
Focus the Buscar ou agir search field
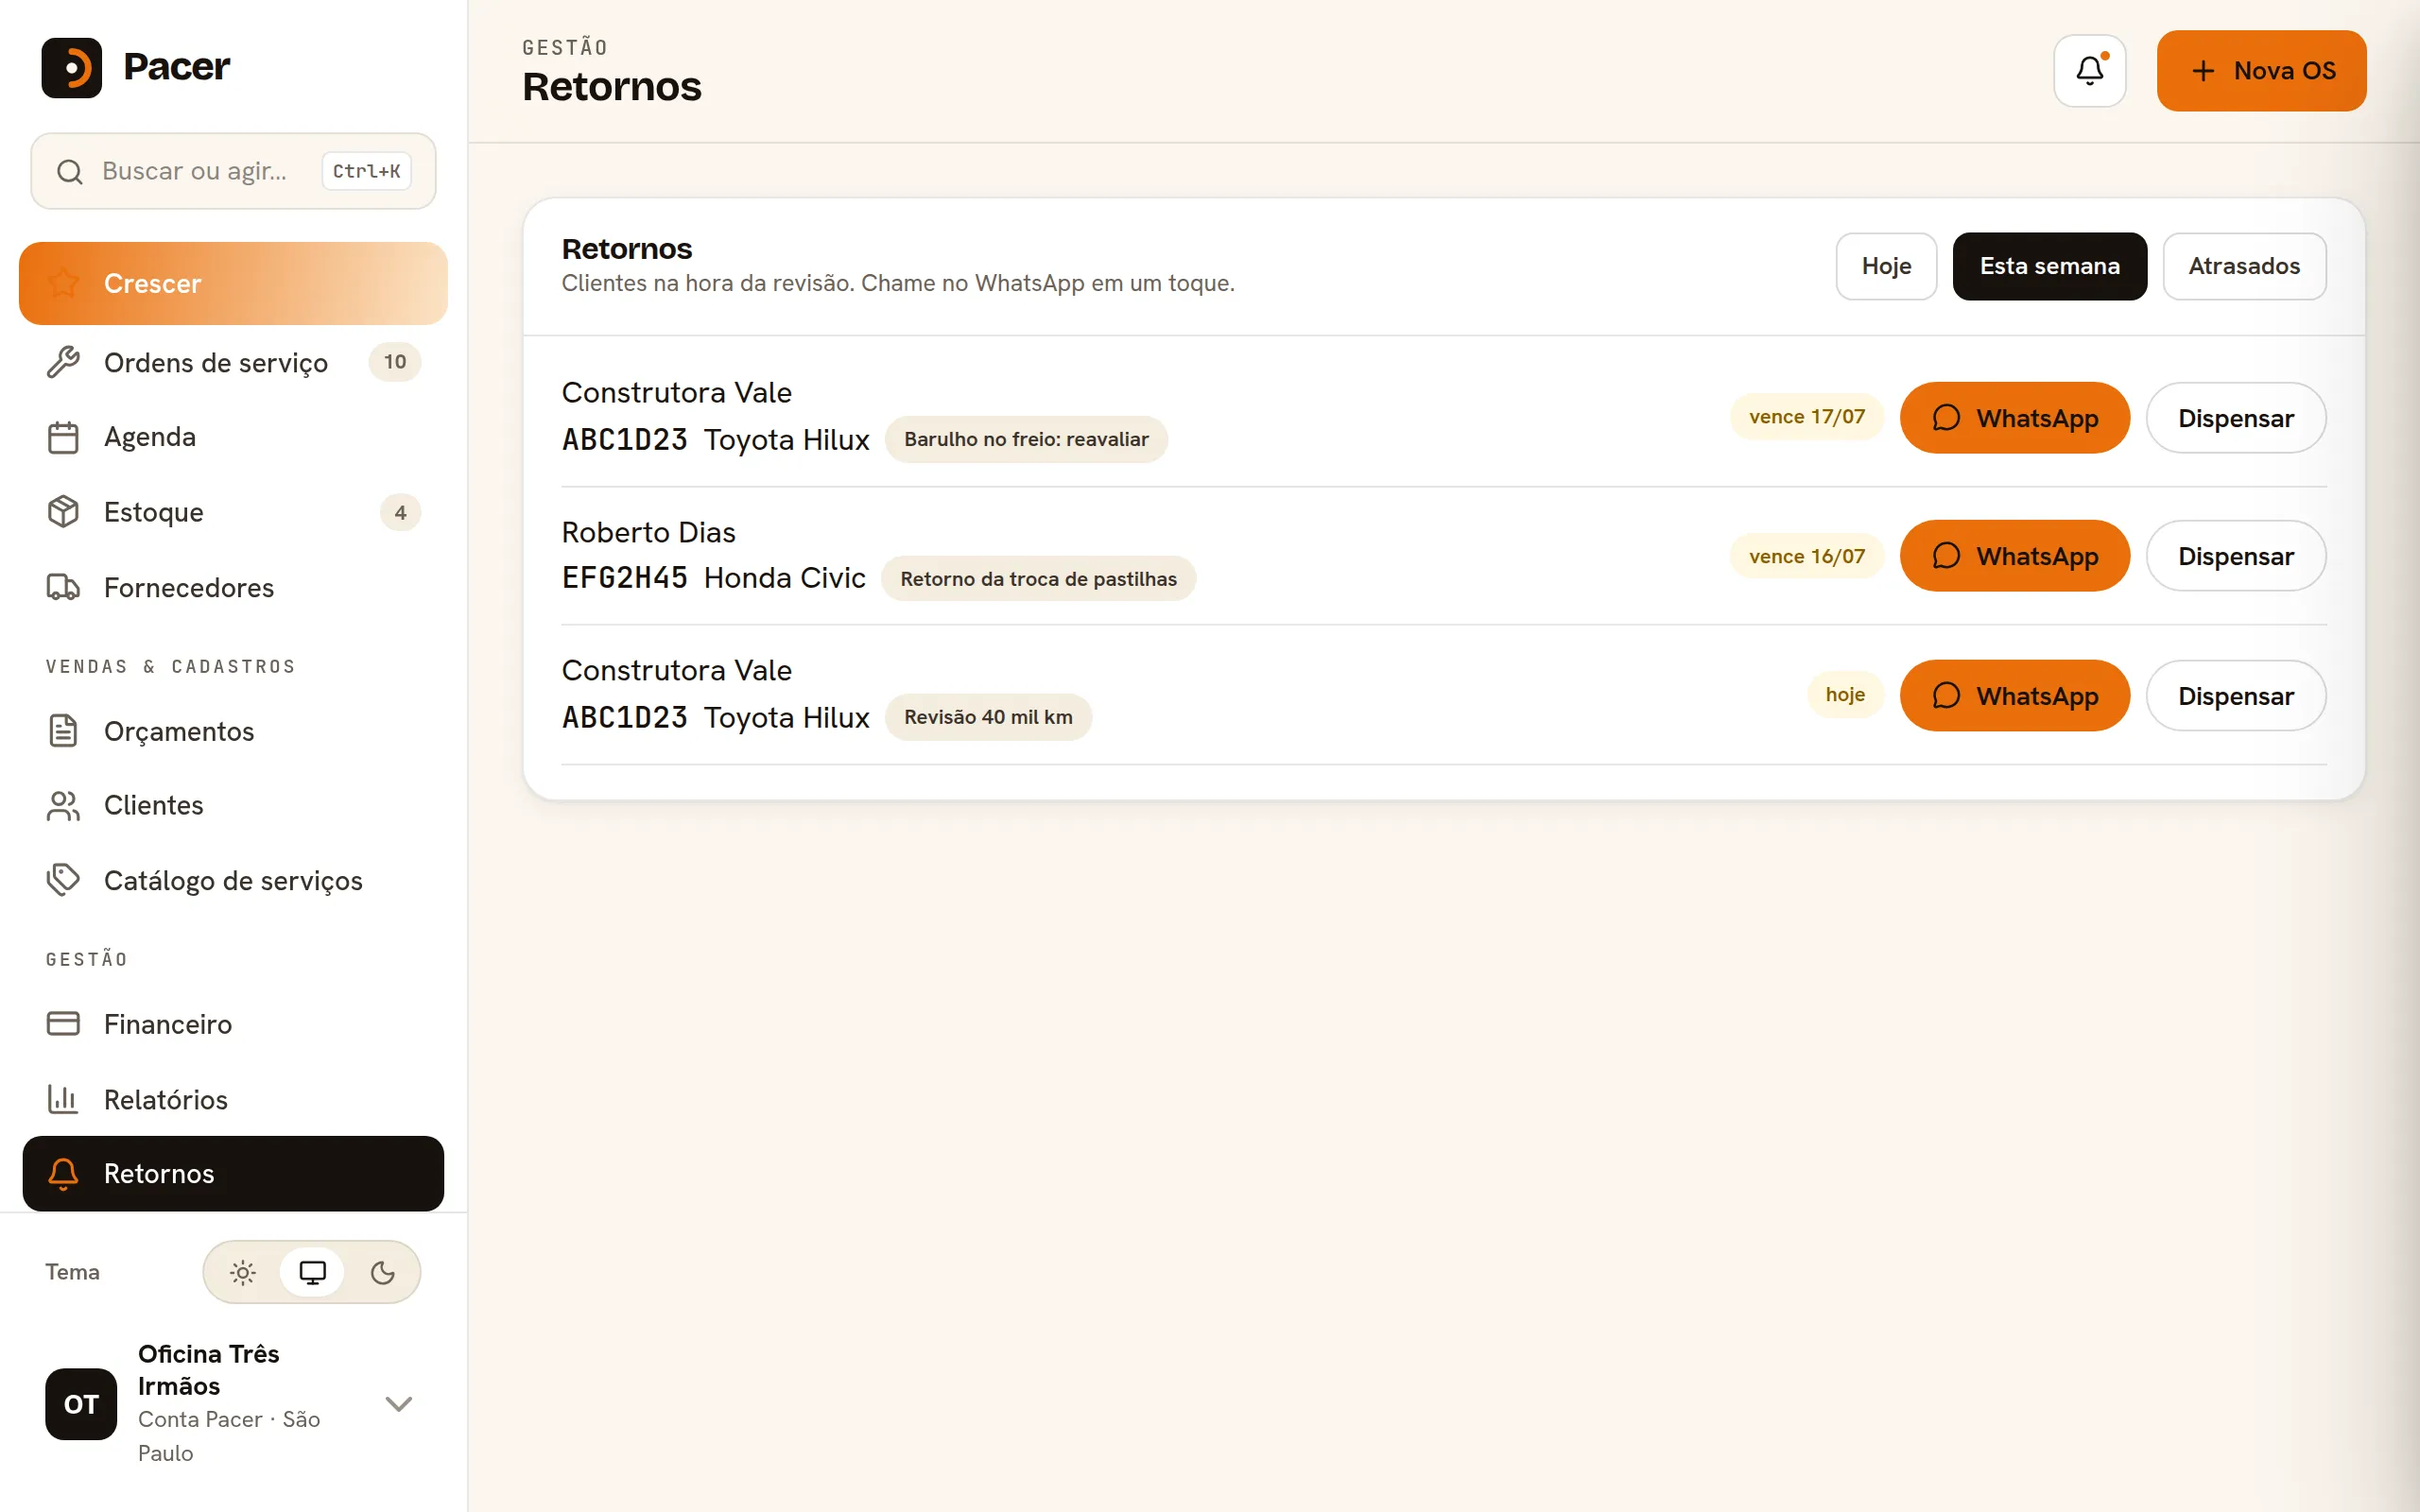coord(233,171)
